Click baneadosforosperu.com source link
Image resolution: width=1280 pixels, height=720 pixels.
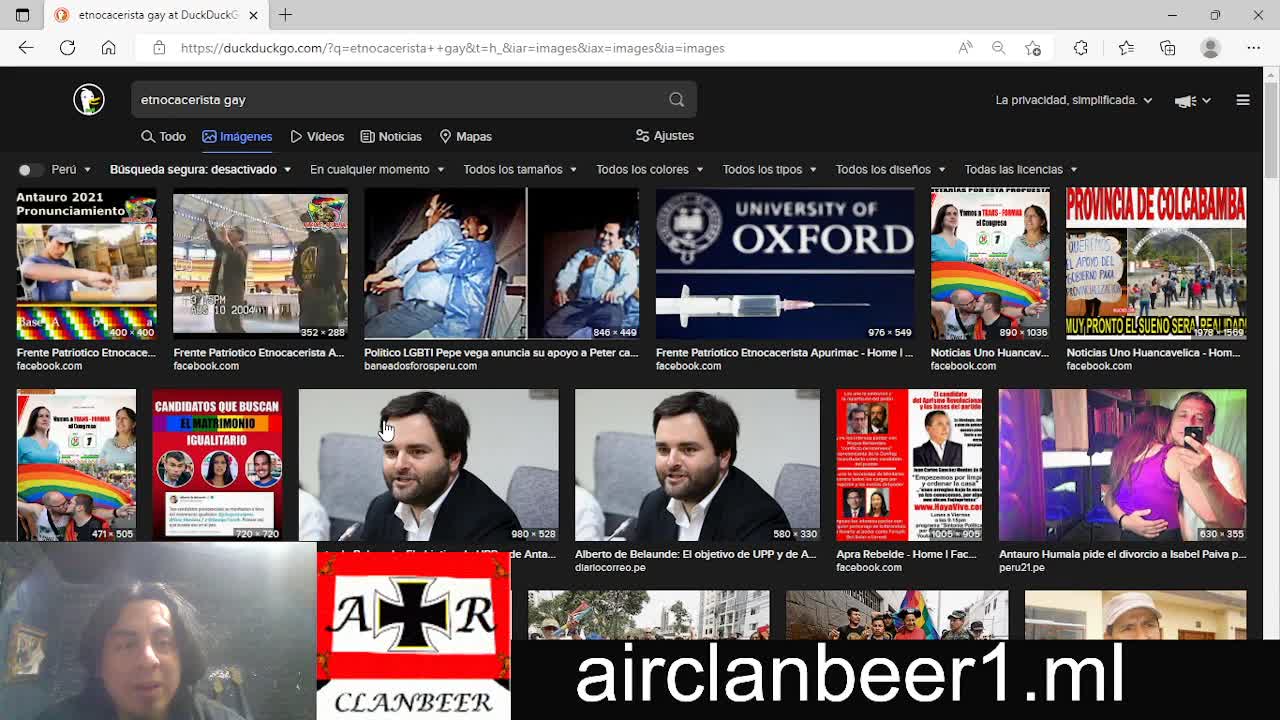pos(420,366)
